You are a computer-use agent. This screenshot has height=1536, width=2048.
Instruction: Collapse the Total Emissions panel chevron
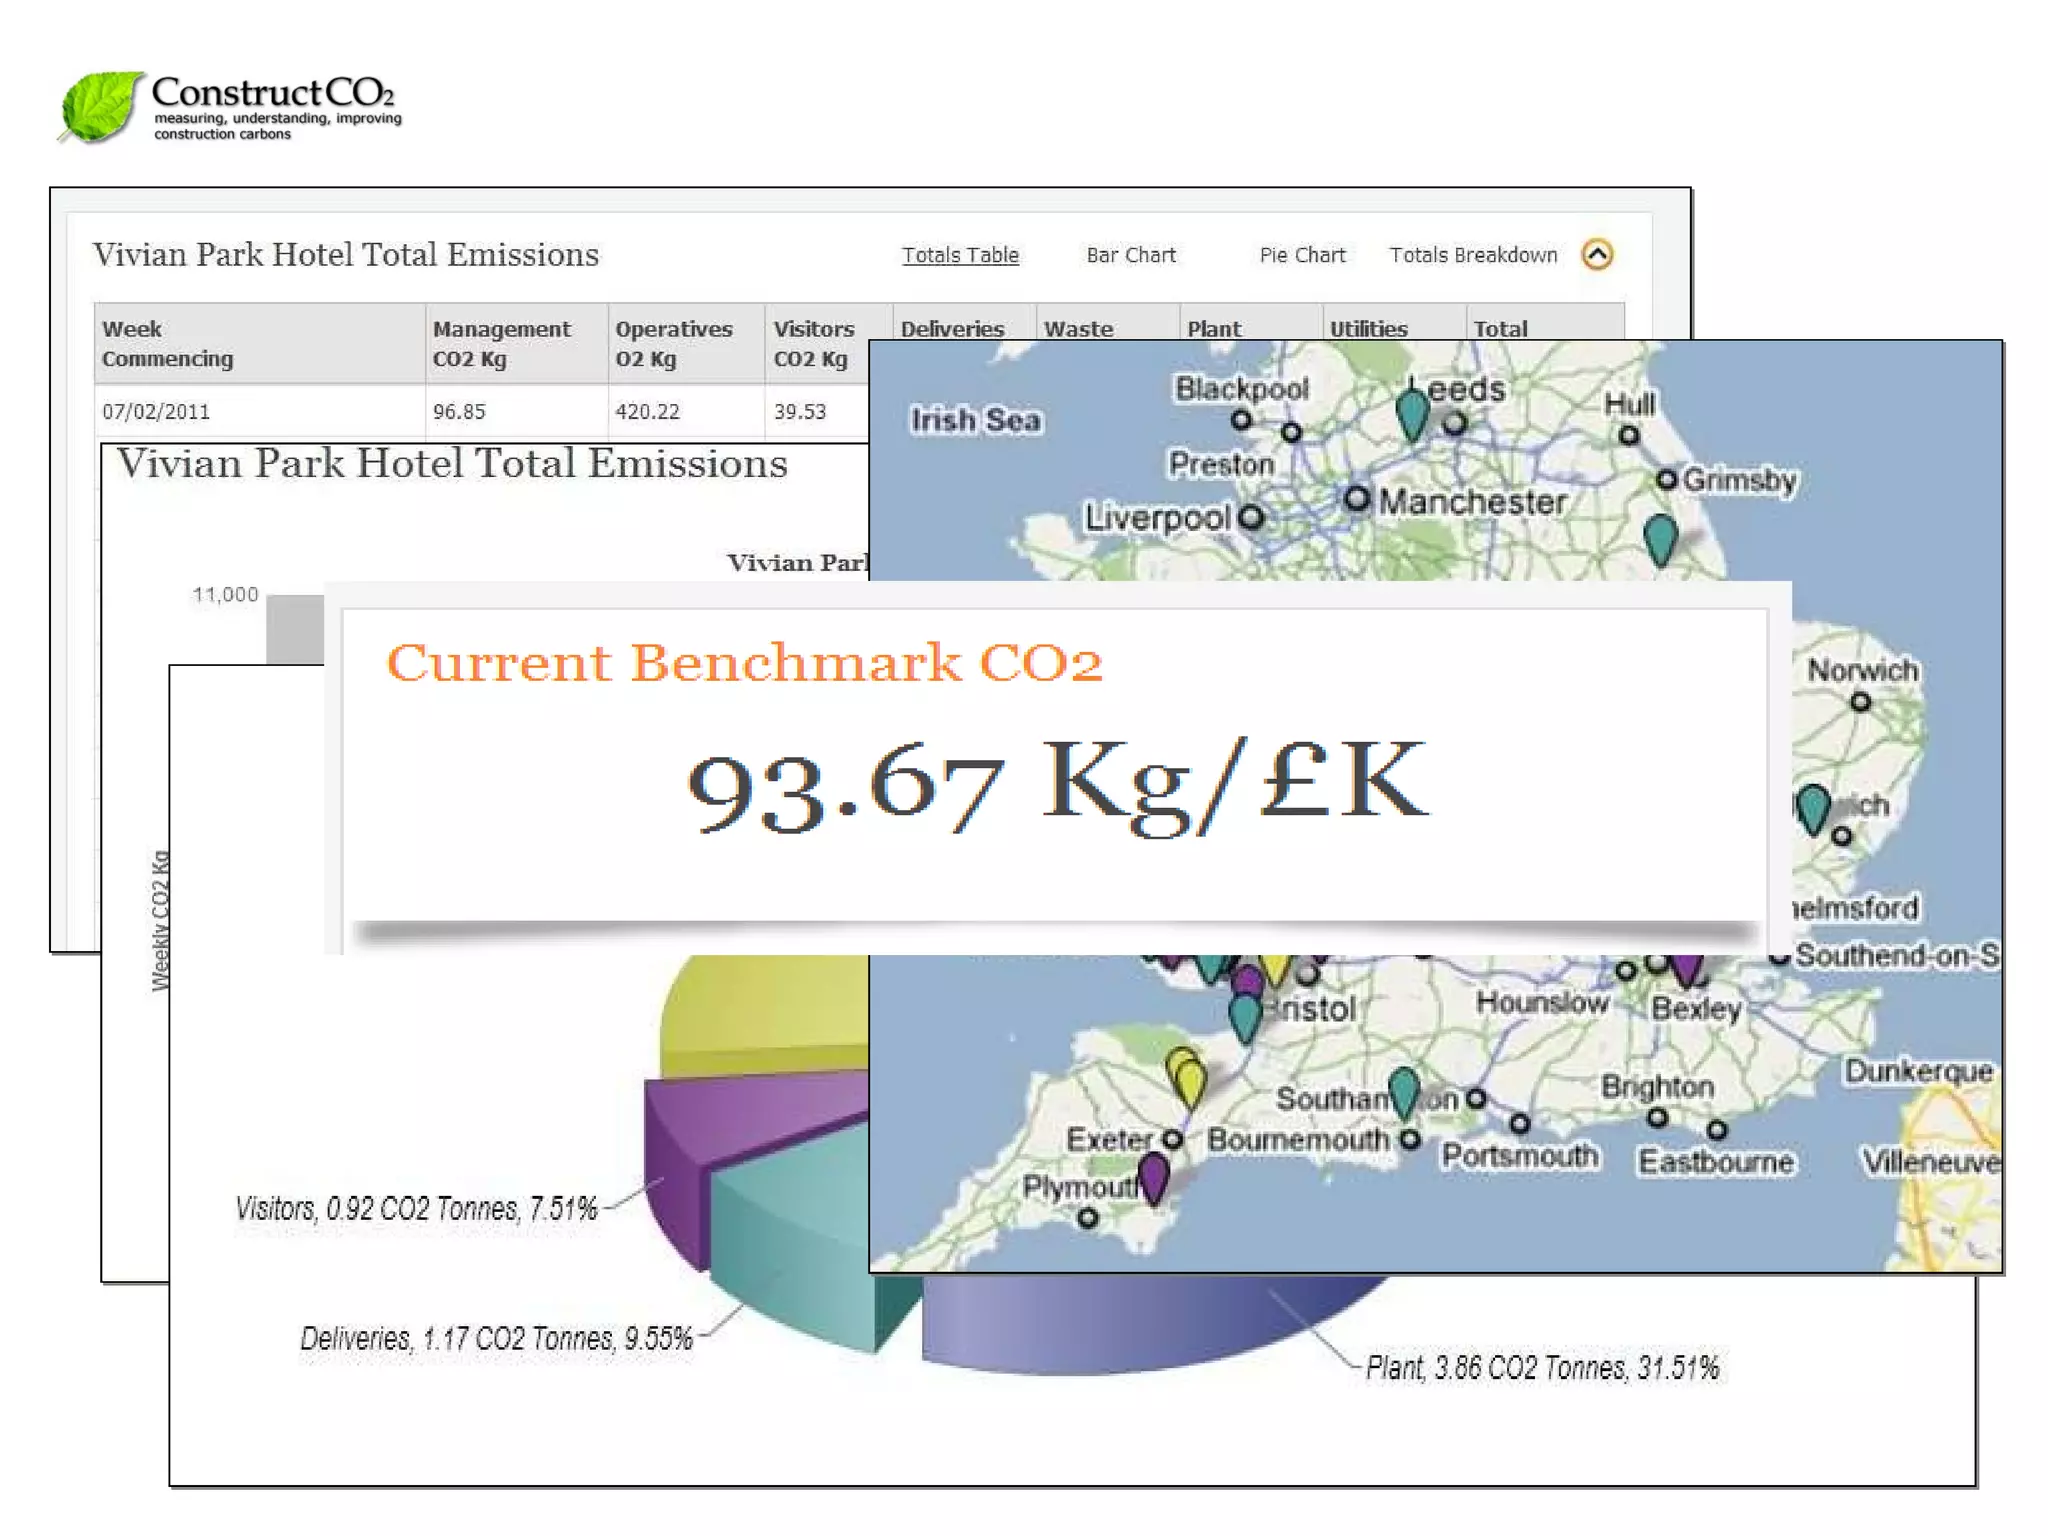pos(1597,255)
